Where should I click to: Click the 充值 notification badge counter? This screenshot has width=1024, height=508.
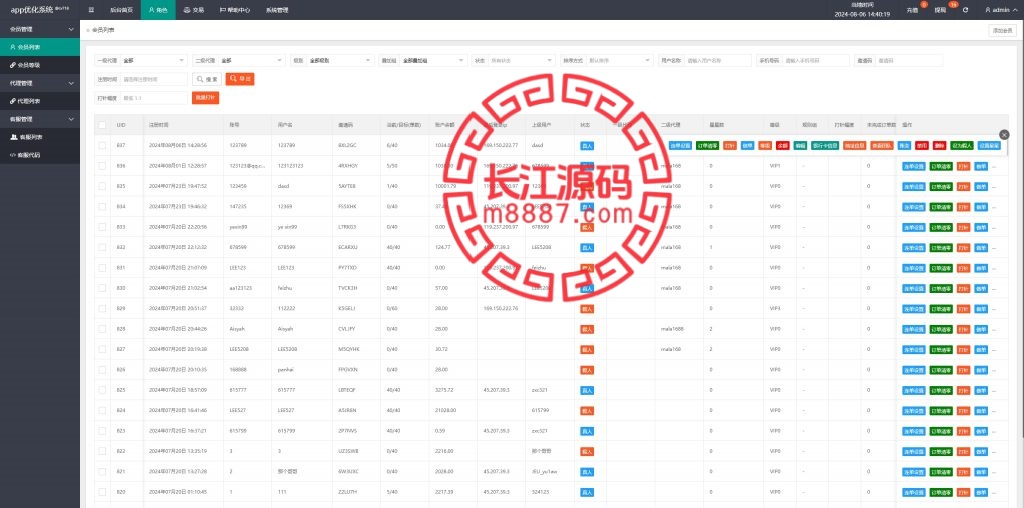pos(923,5)
